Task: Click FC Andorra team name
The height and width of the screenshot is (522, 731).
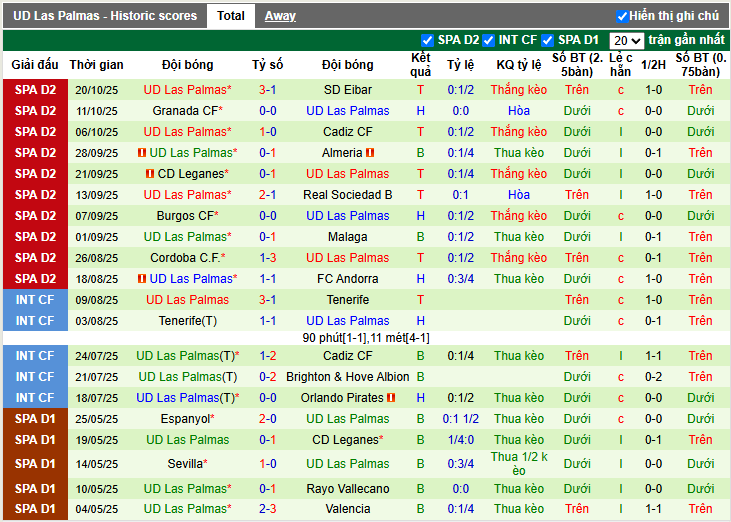Action: click(x=348, y=279)
